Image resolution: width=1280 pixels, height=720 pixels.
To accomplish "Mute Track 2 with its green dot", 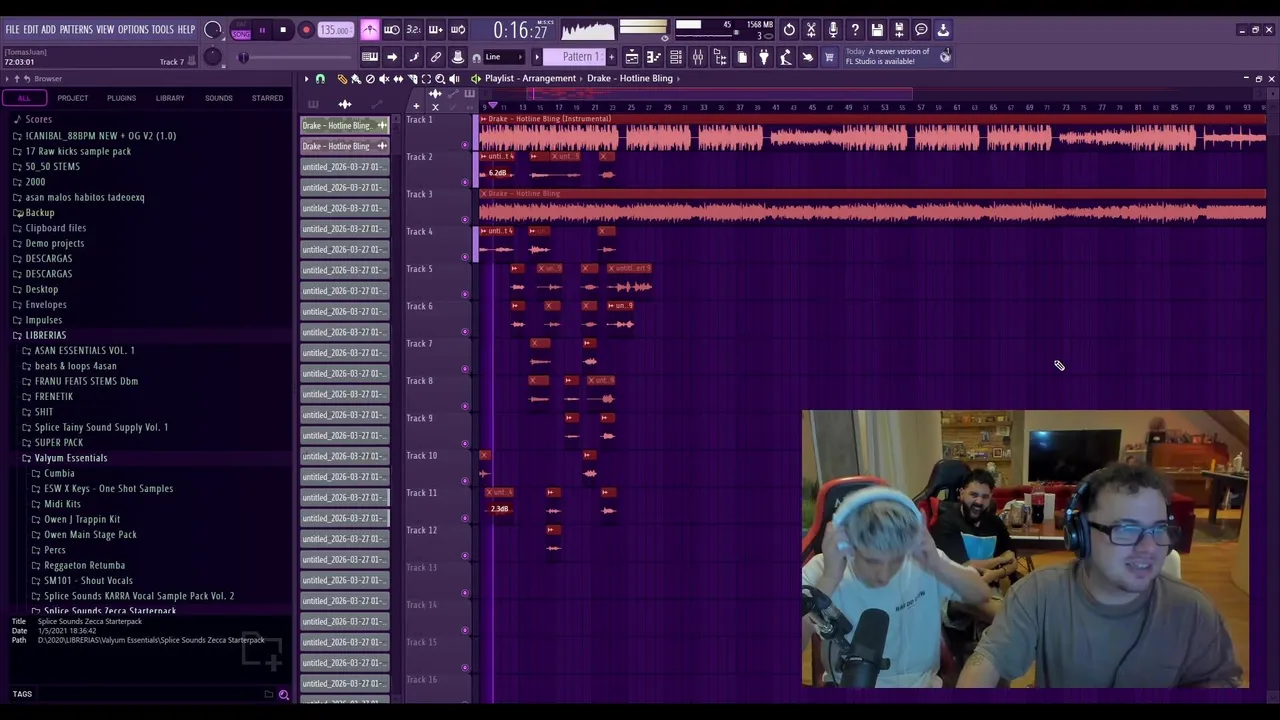I will pyautogui.click(x=465, y=182).
